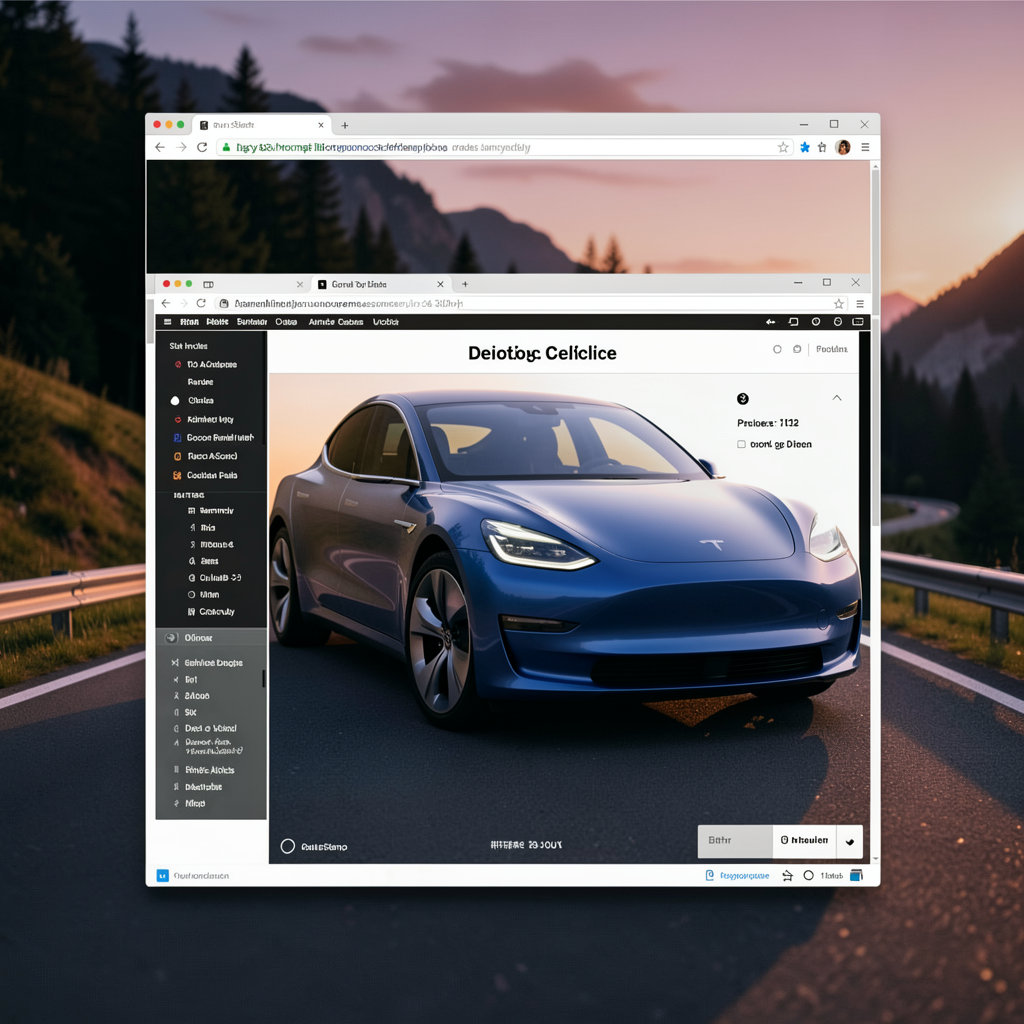
Task: Click the 'Ruco ASonc' orange icon row in sidebar
Action: (x=206, y=456)
